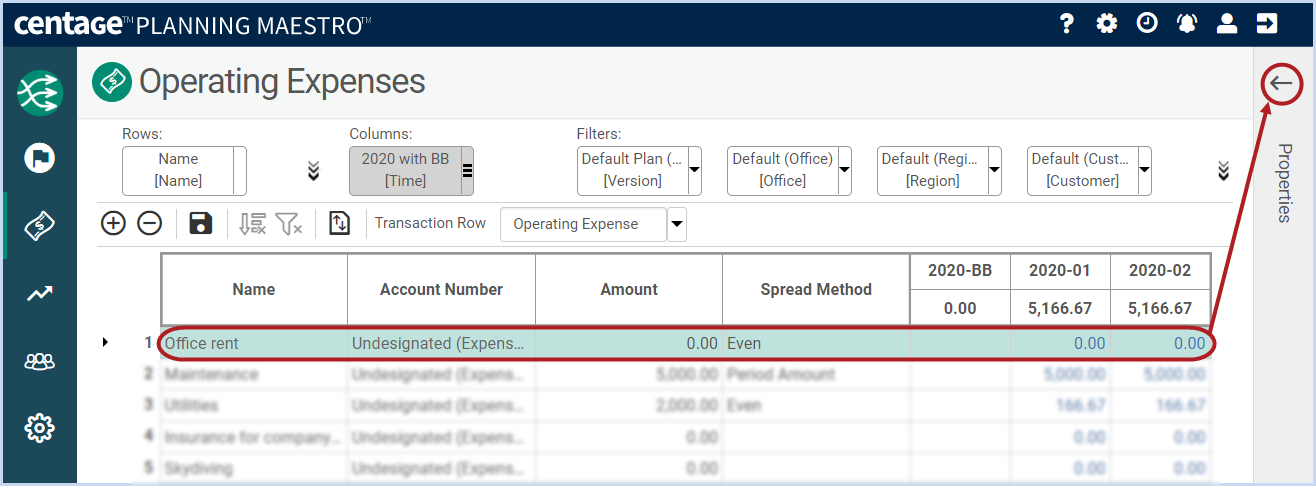Click the Name column header

254,289
